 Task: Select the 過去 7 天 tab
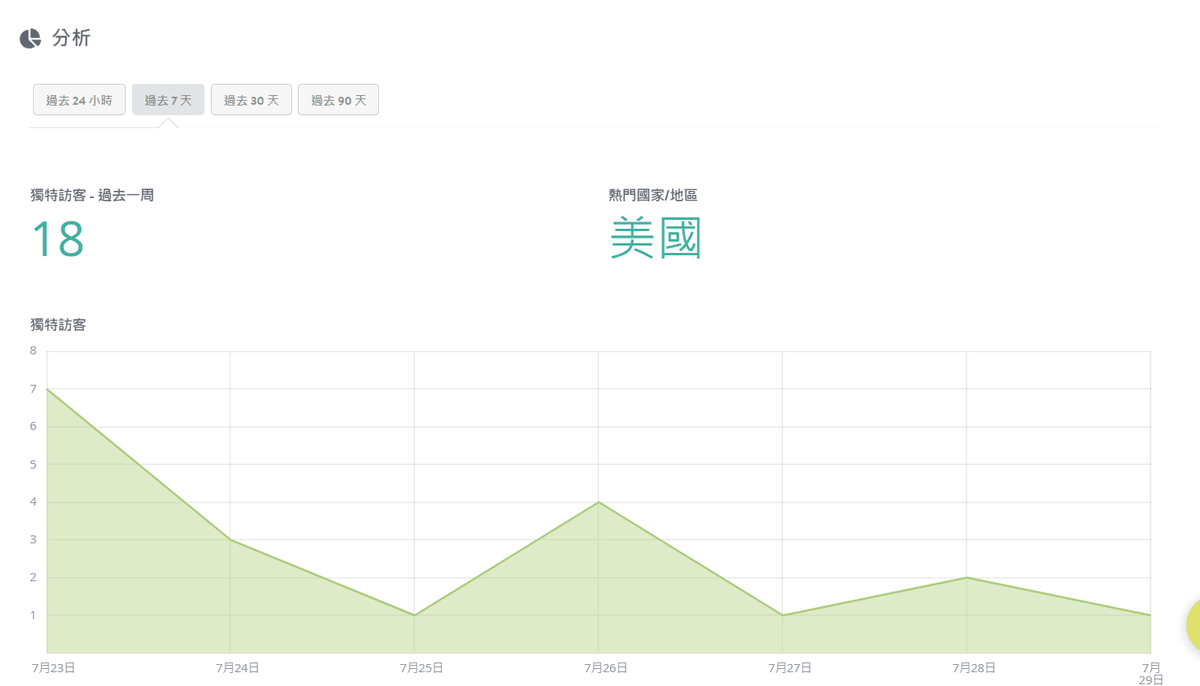[168, 100]
